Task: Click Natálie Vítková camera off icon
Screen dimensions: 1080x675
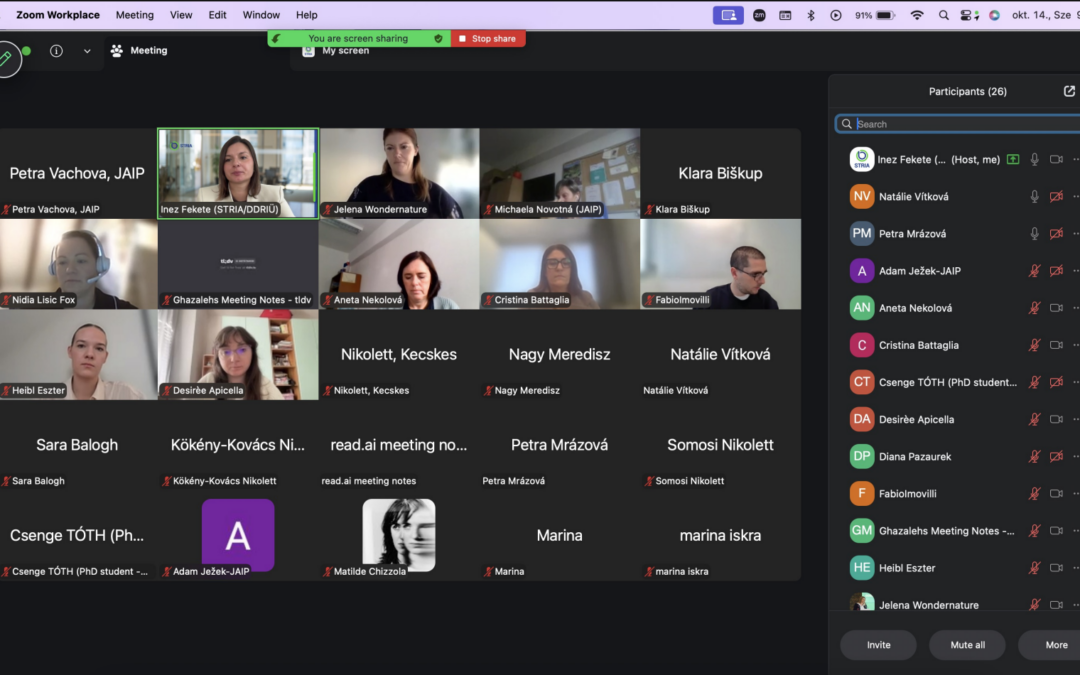Action: point(1056,196)
